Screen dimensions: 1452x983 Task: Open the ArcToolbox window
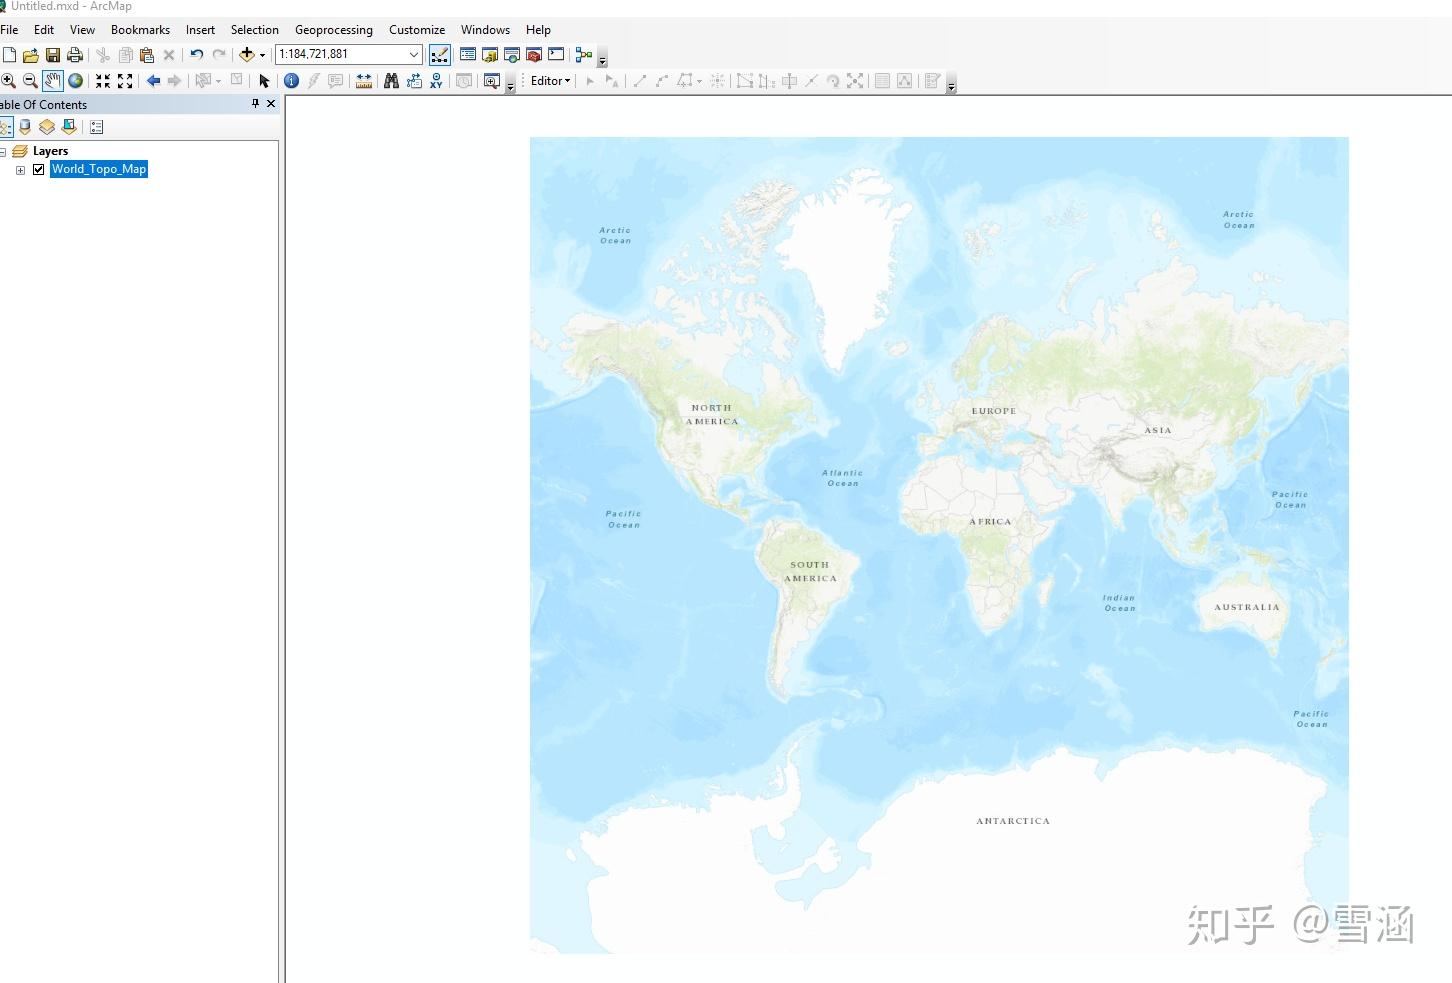(534, 55)
